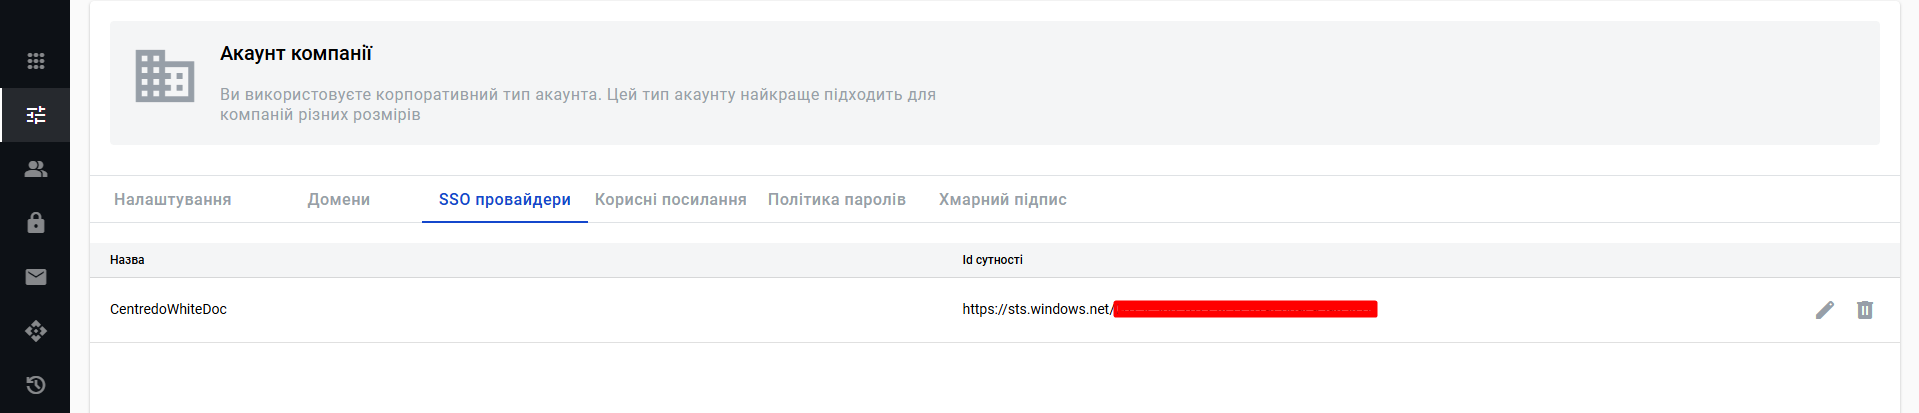Click the Id сутності column header
Image resolution: width=1919 pixels, height=413 pixels.
993,260
